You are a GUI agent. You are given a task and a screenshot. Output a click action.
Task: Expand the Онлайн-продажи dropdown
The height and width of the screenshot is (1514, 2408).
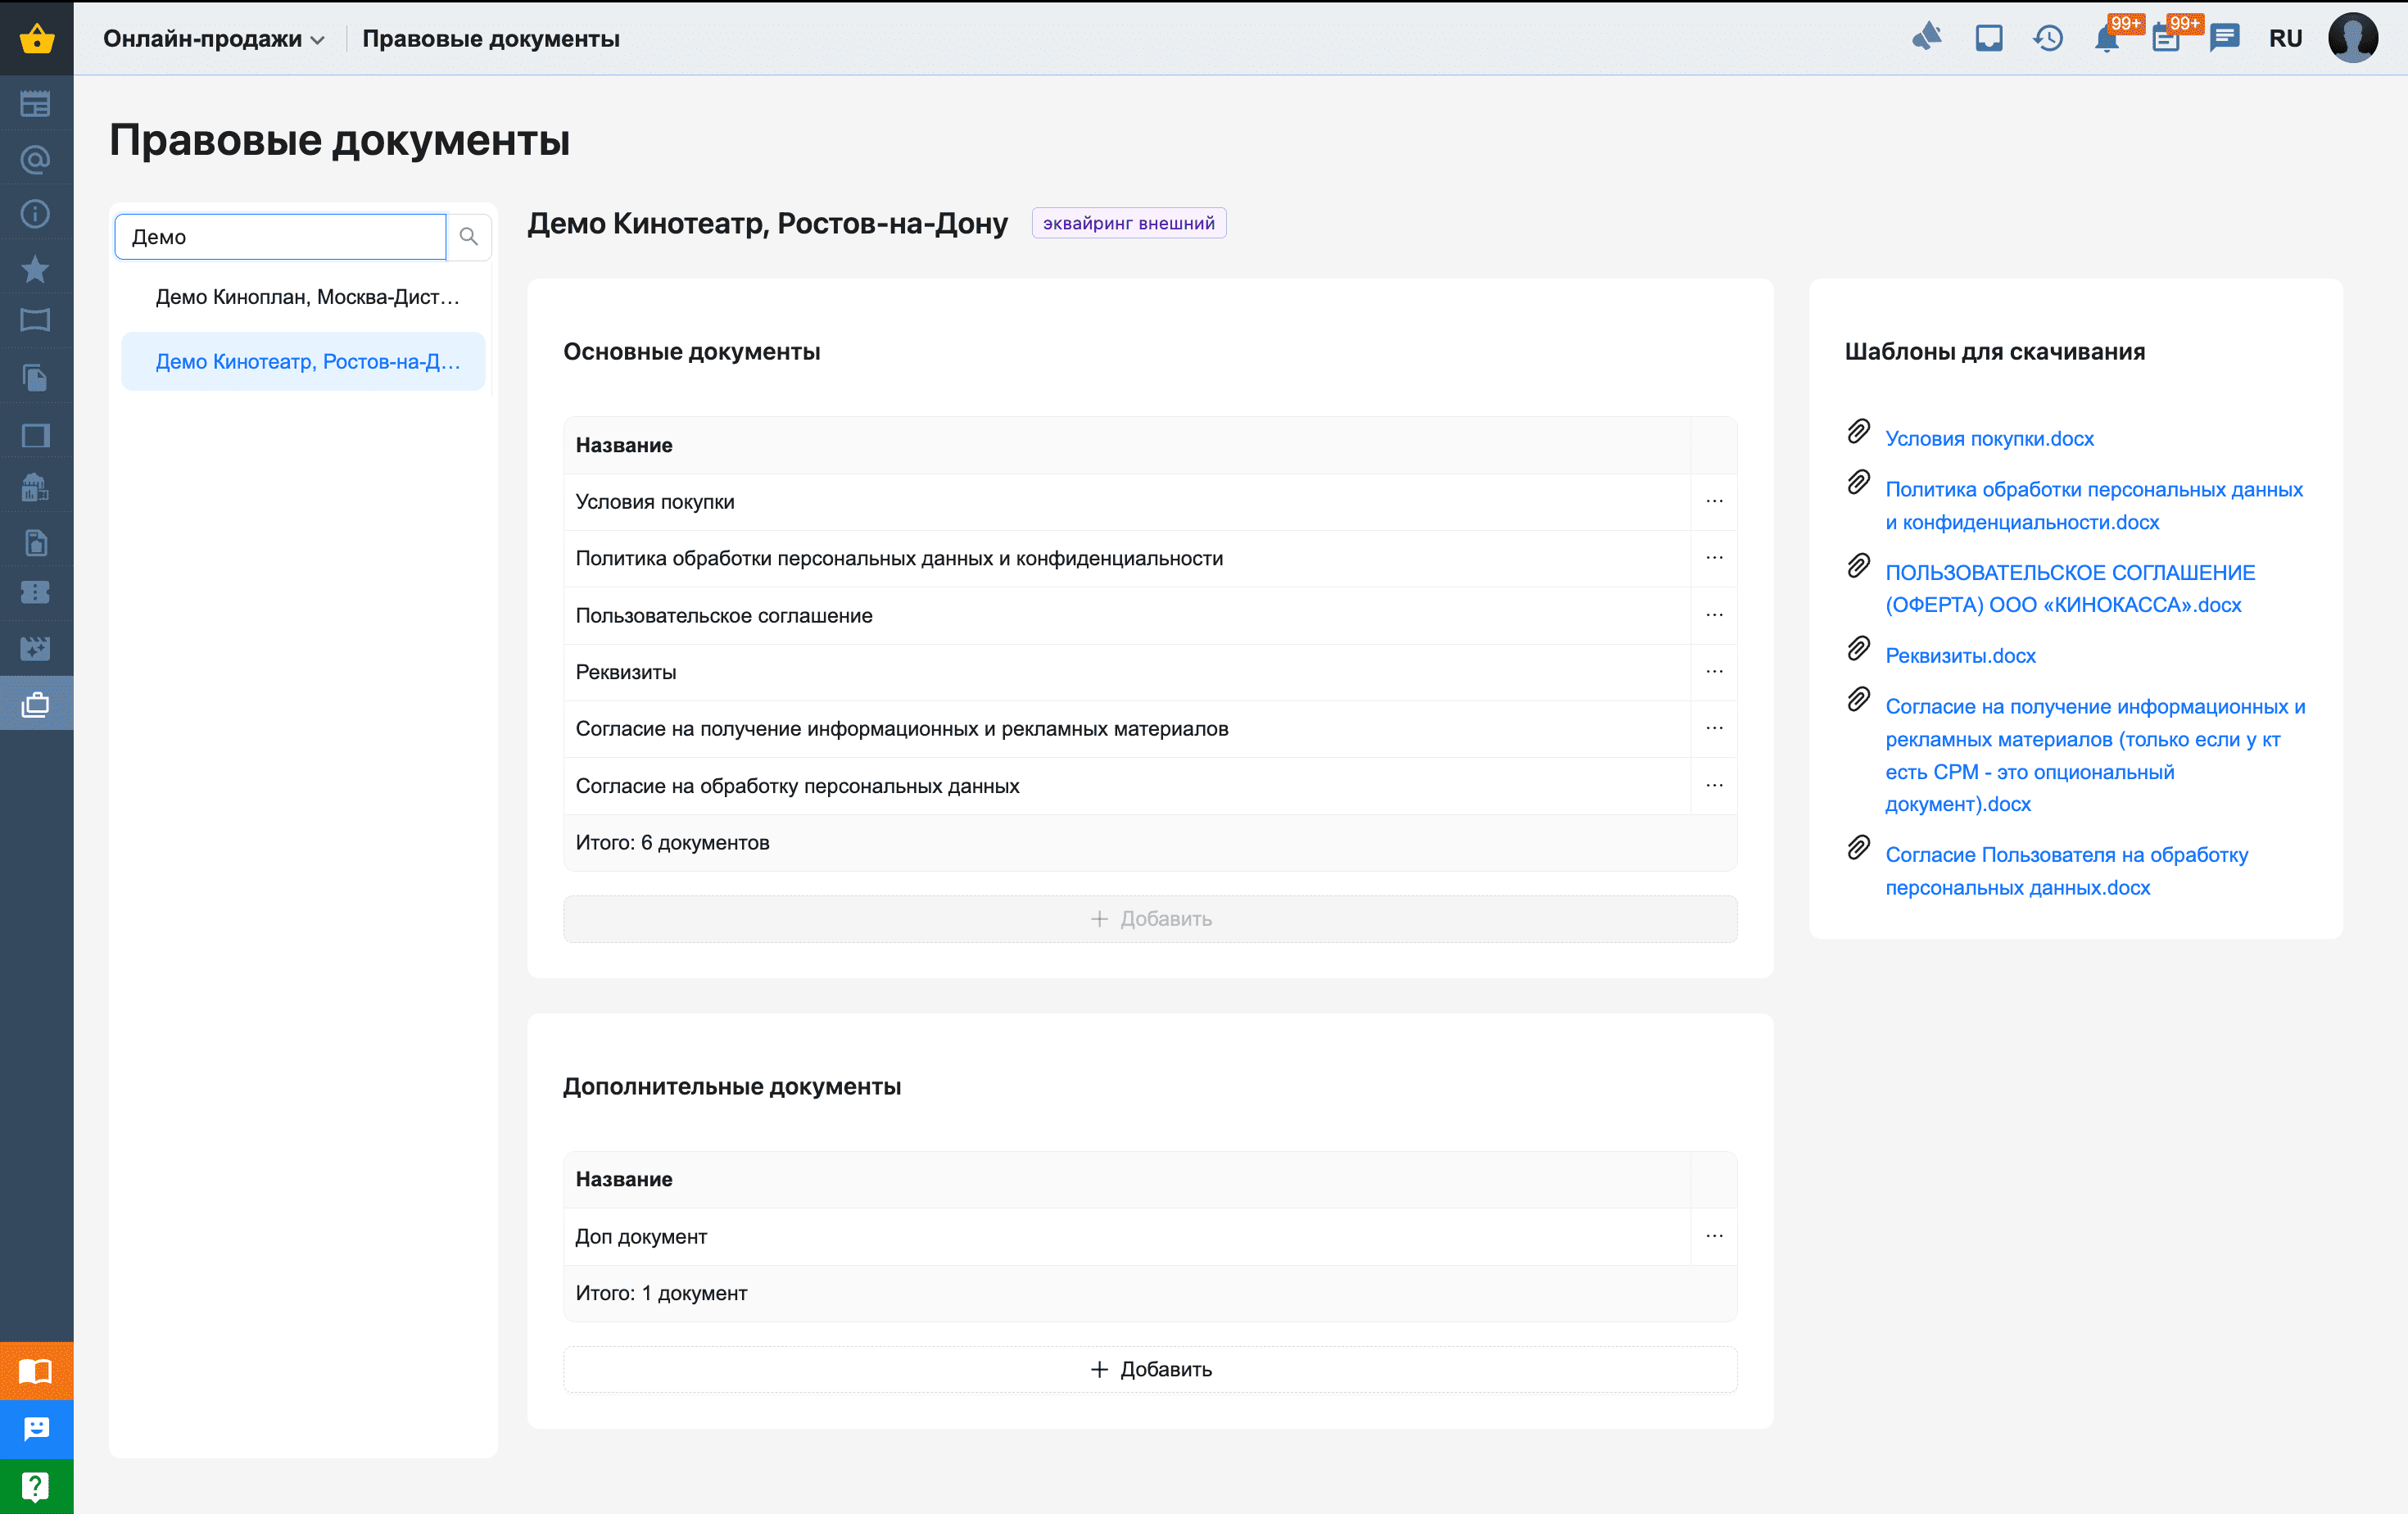click(x=214, y=39)
